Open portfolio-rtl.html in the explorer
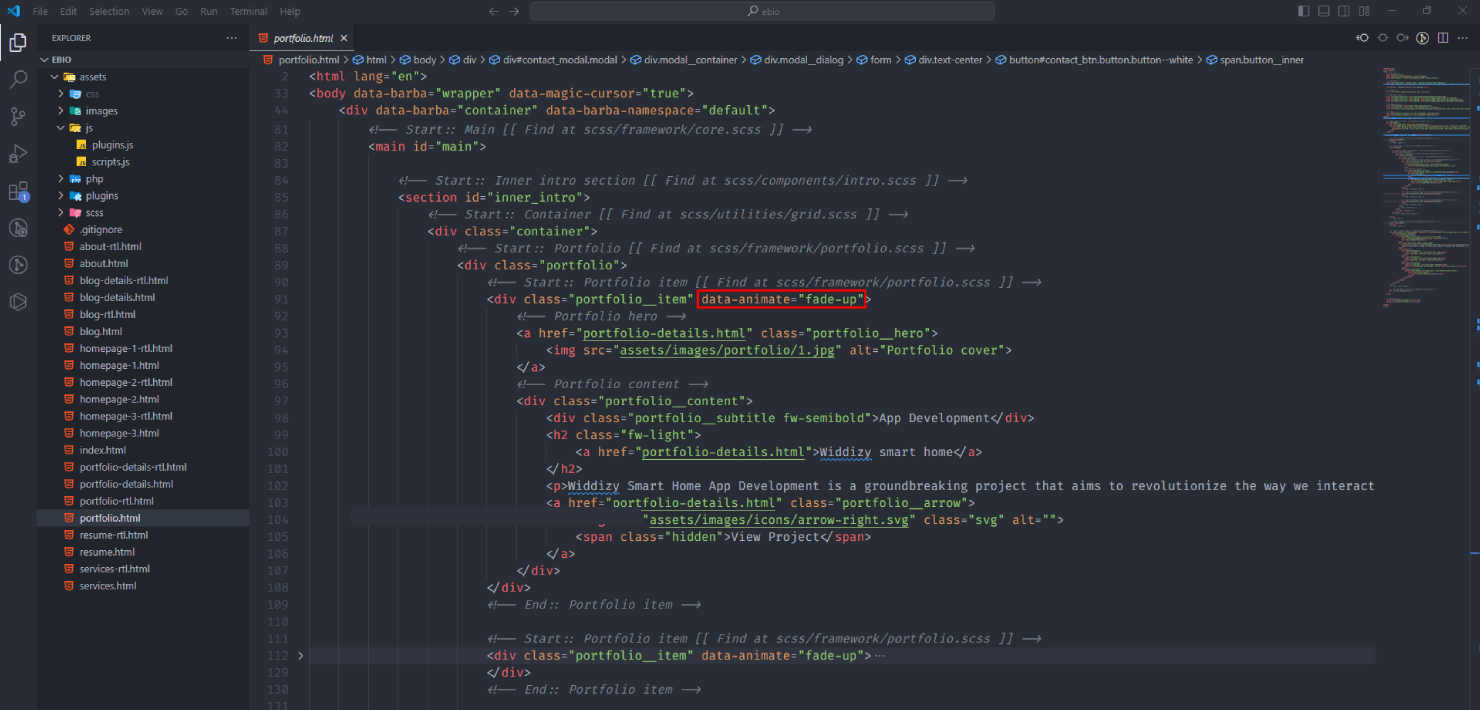The height and width of the screenshot is (710, 1480). click(x=116, y=501)
